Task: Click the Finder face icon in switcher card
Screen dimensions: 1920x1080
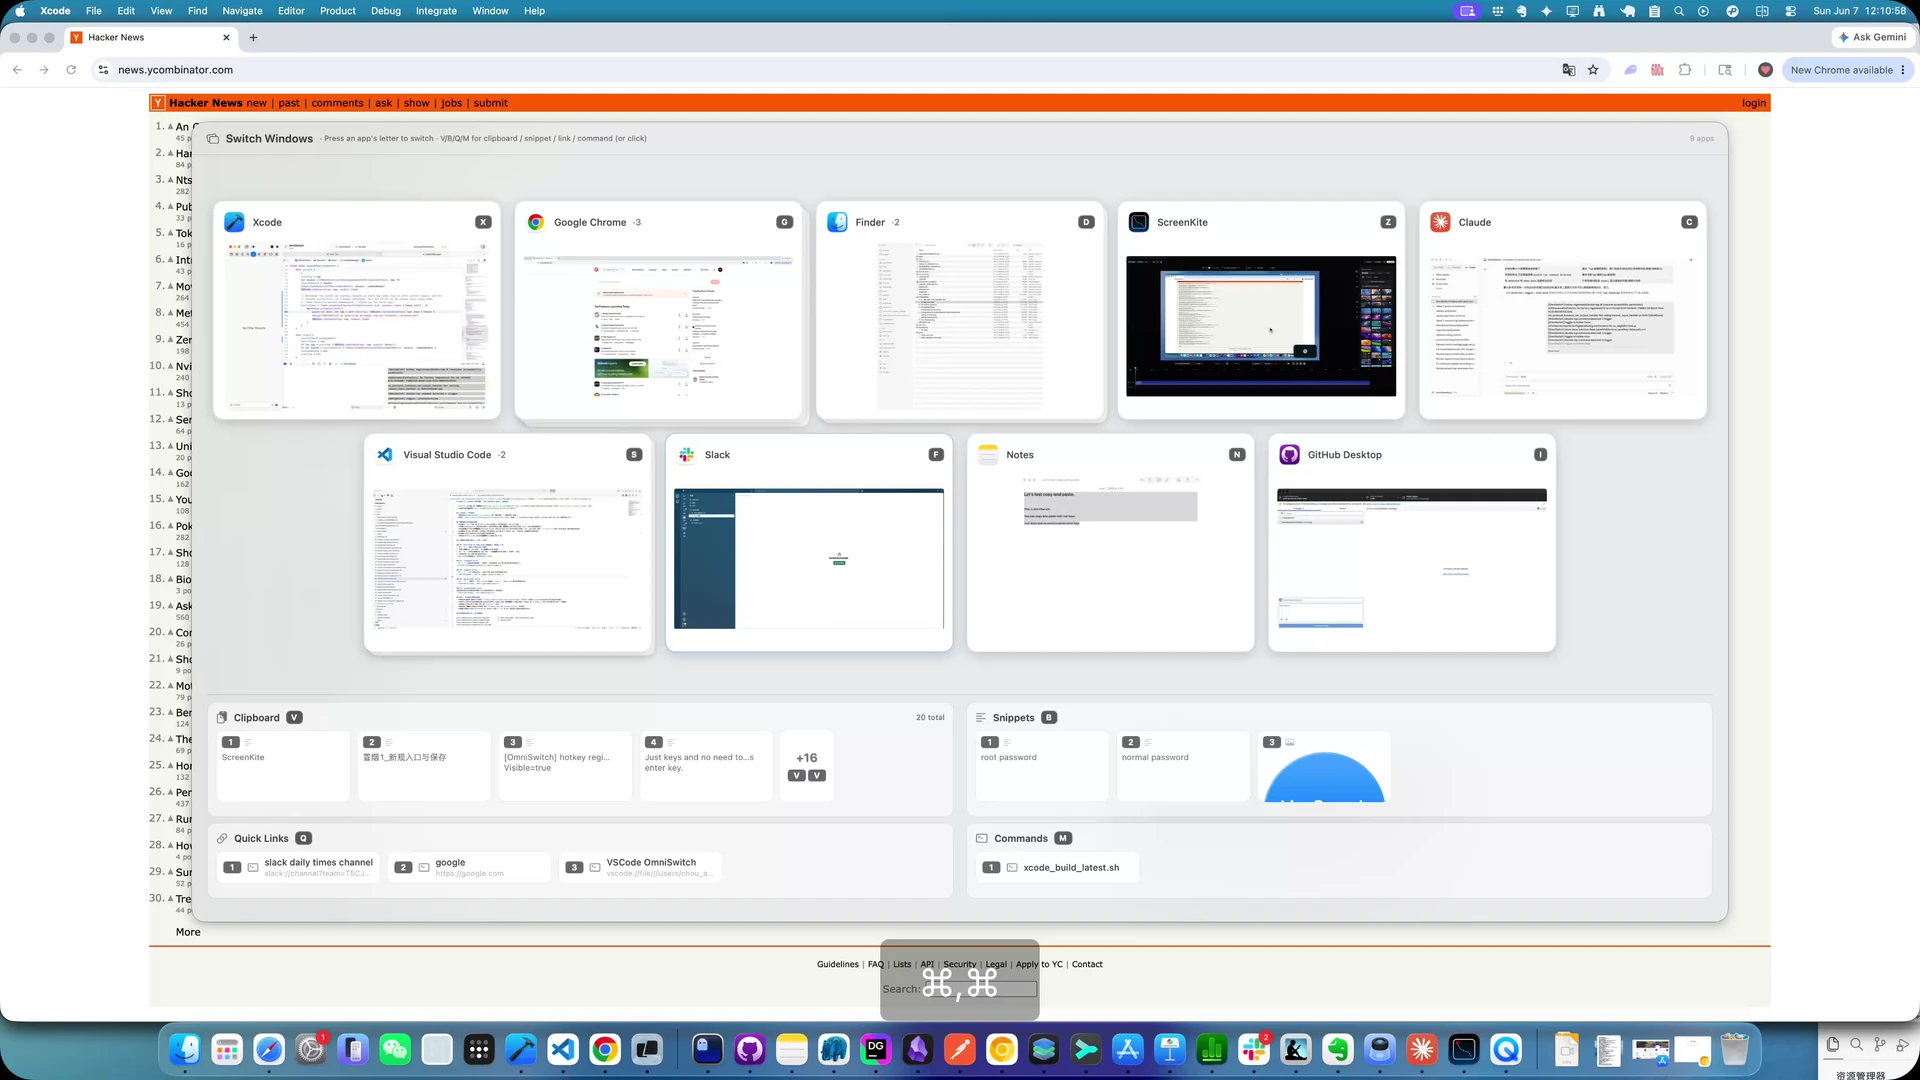Action: click(x=837, y=222)
